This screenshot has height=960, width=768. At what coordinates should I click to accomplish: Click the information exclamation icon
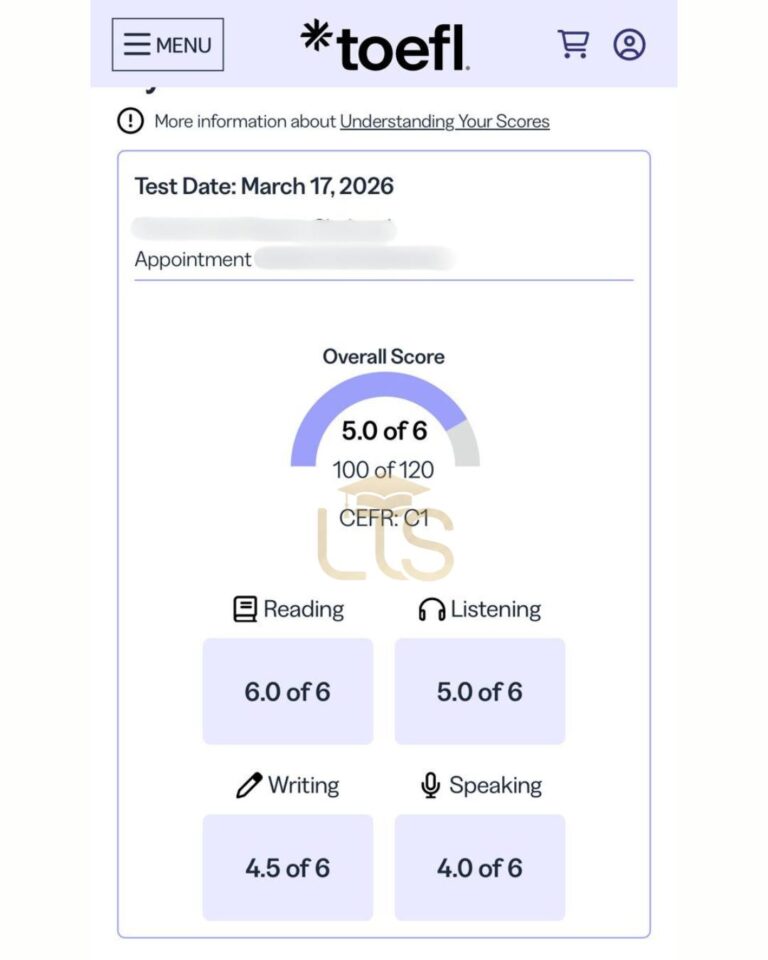click(130, 121)
